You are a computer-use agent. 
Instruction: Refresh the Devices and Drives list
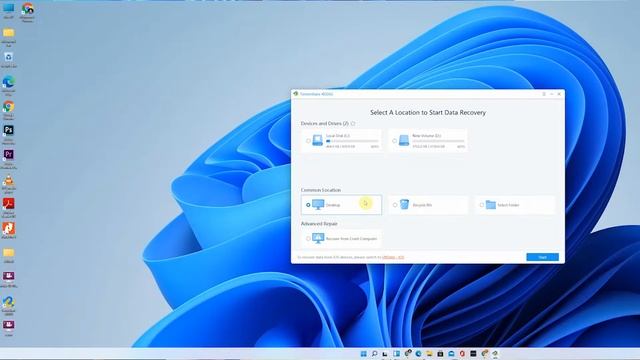(x=353, y=123)
